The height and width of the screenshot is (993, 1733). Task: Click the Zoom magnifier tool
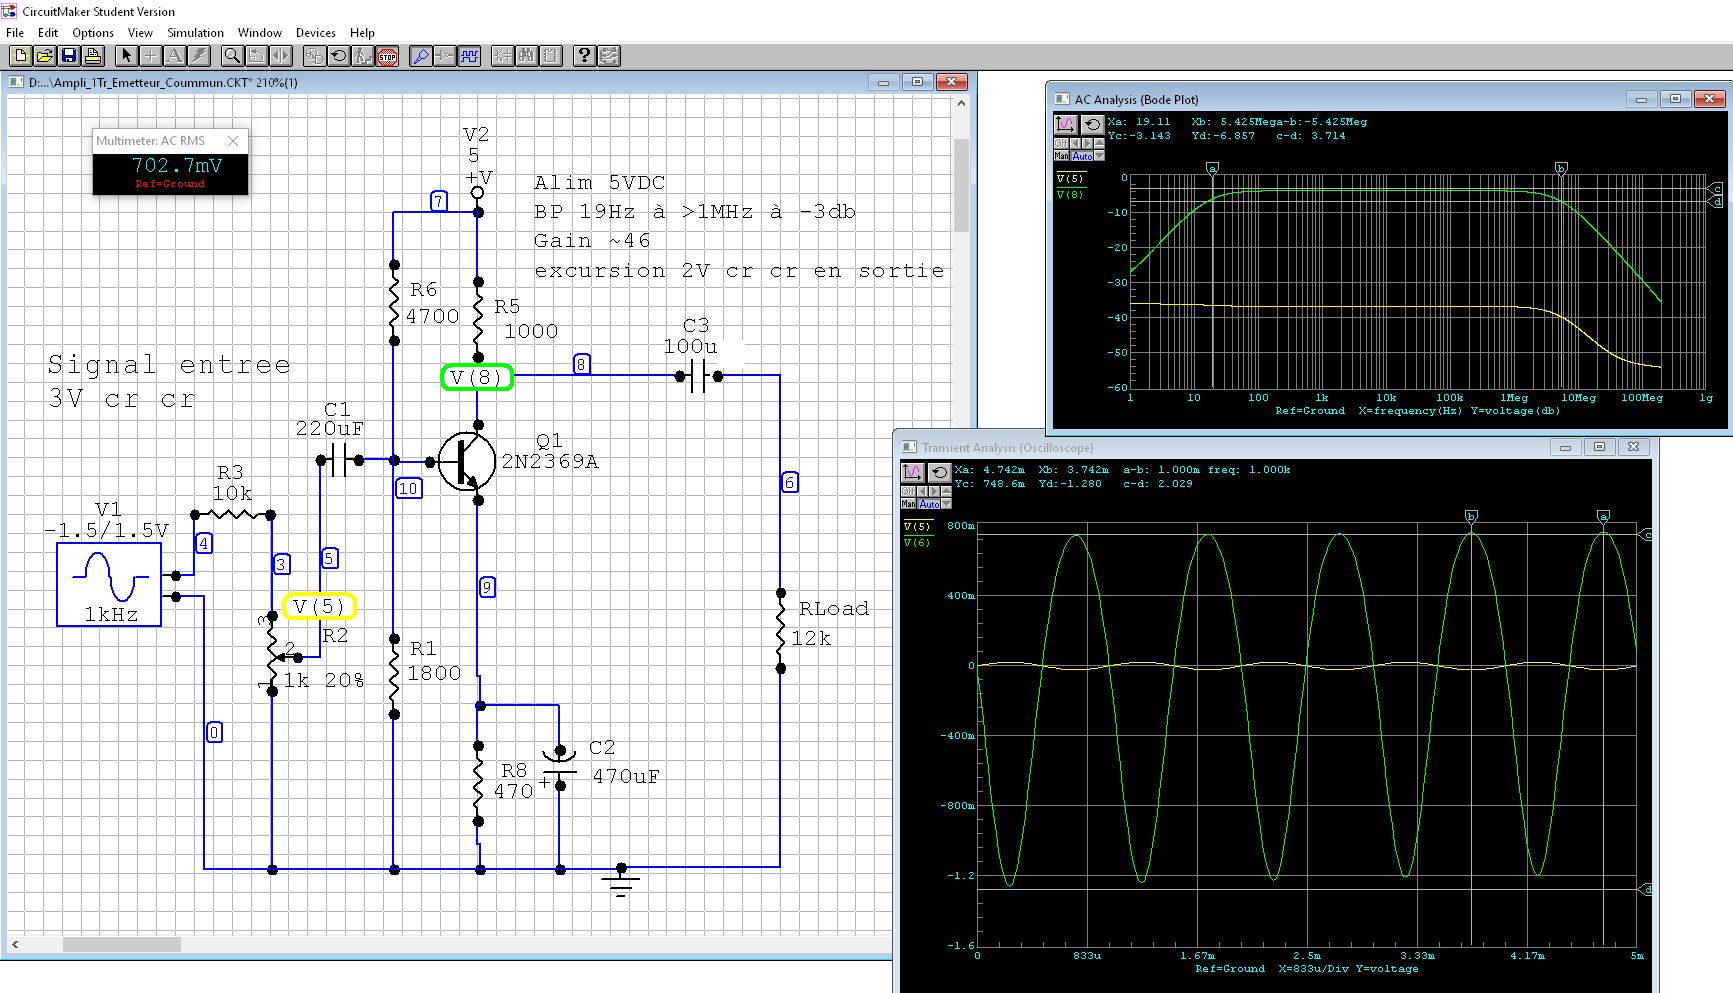click(232, 56)
